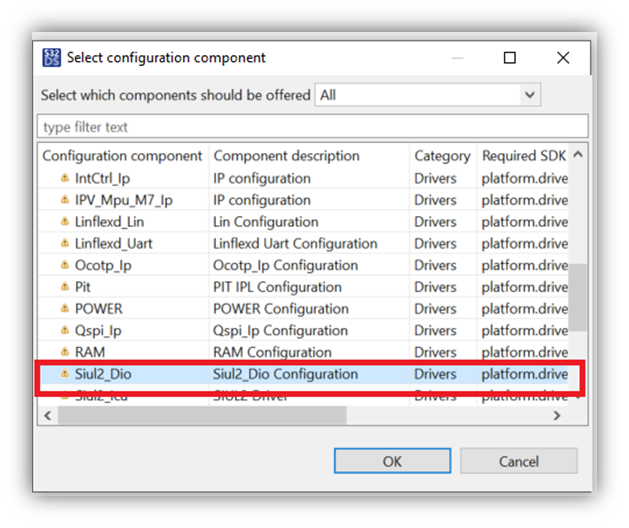
Task: Focus the 'type filter text' field
Action: pyautogui.click(x=312, y=127)
